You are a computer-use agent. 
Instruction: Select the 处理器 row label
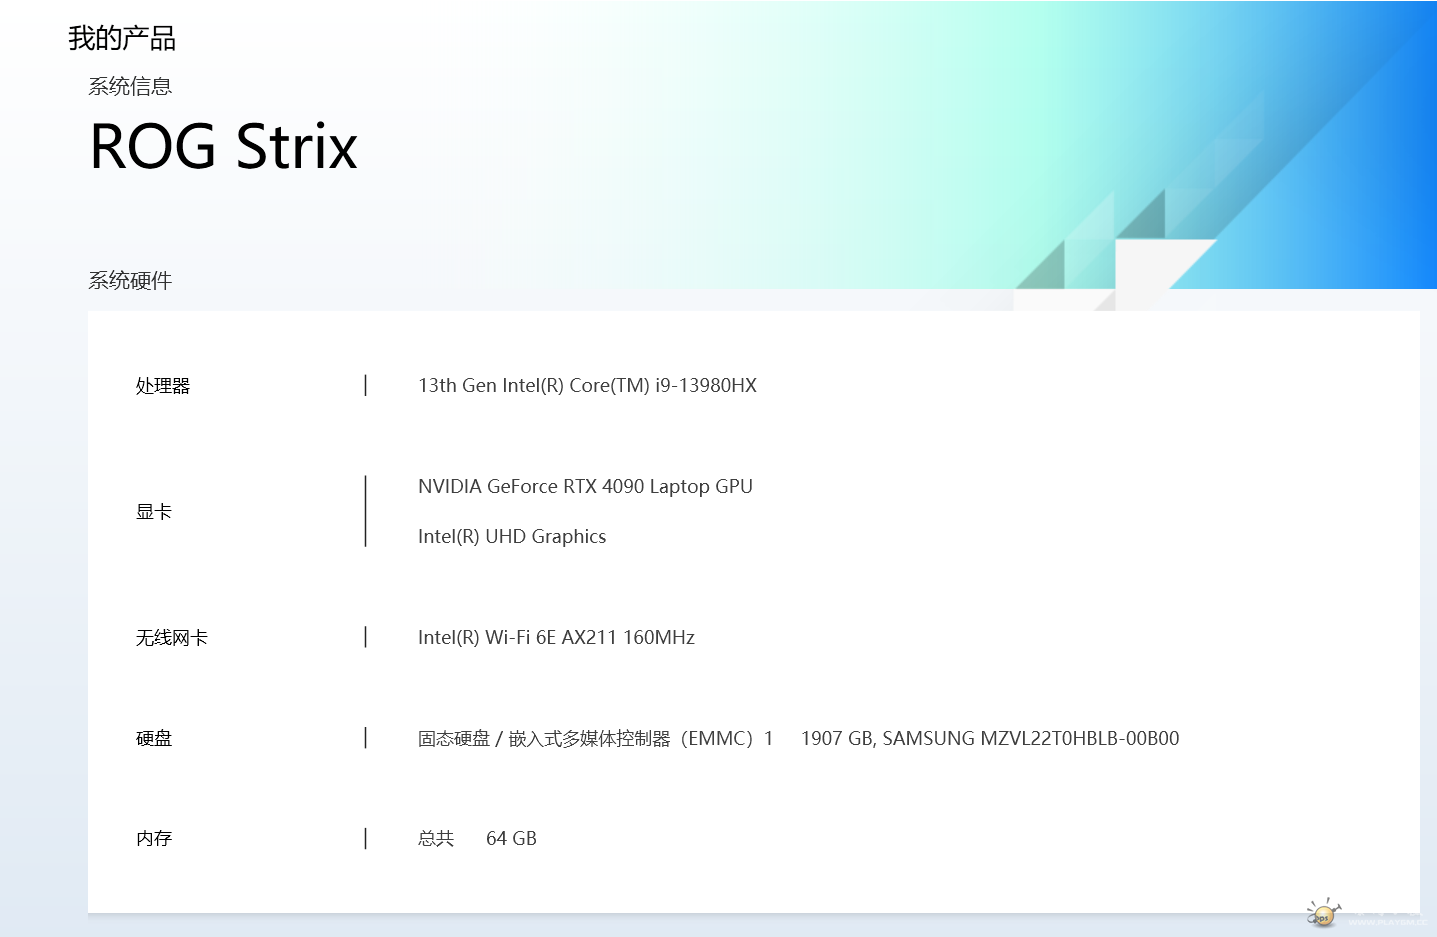click(163, 386)
